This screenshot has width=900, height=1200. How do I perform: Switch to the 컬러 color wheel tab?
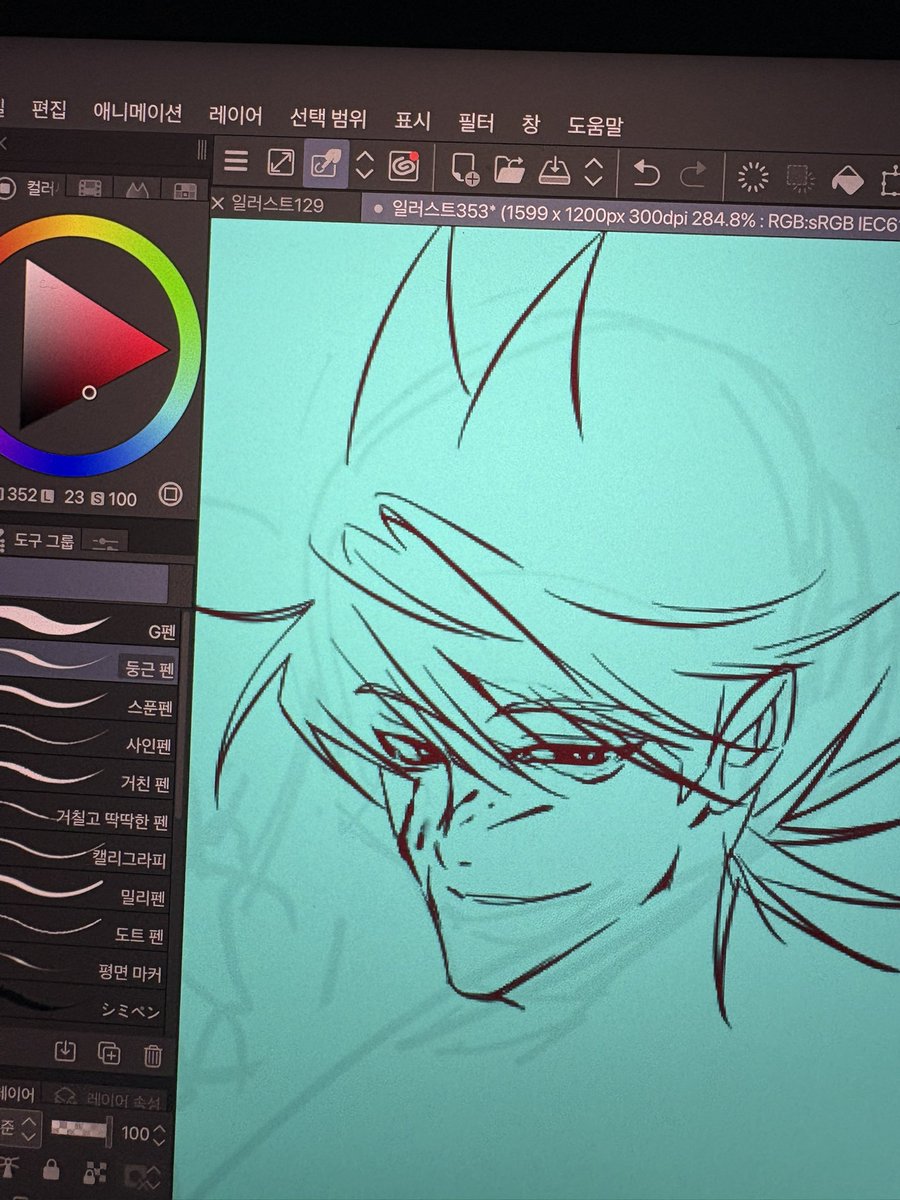34,186
